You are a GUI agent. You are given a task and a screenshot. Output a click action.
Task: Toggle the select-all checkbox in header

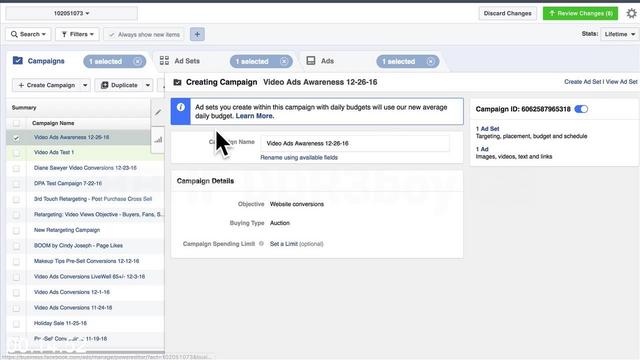[x=16, y=123]
